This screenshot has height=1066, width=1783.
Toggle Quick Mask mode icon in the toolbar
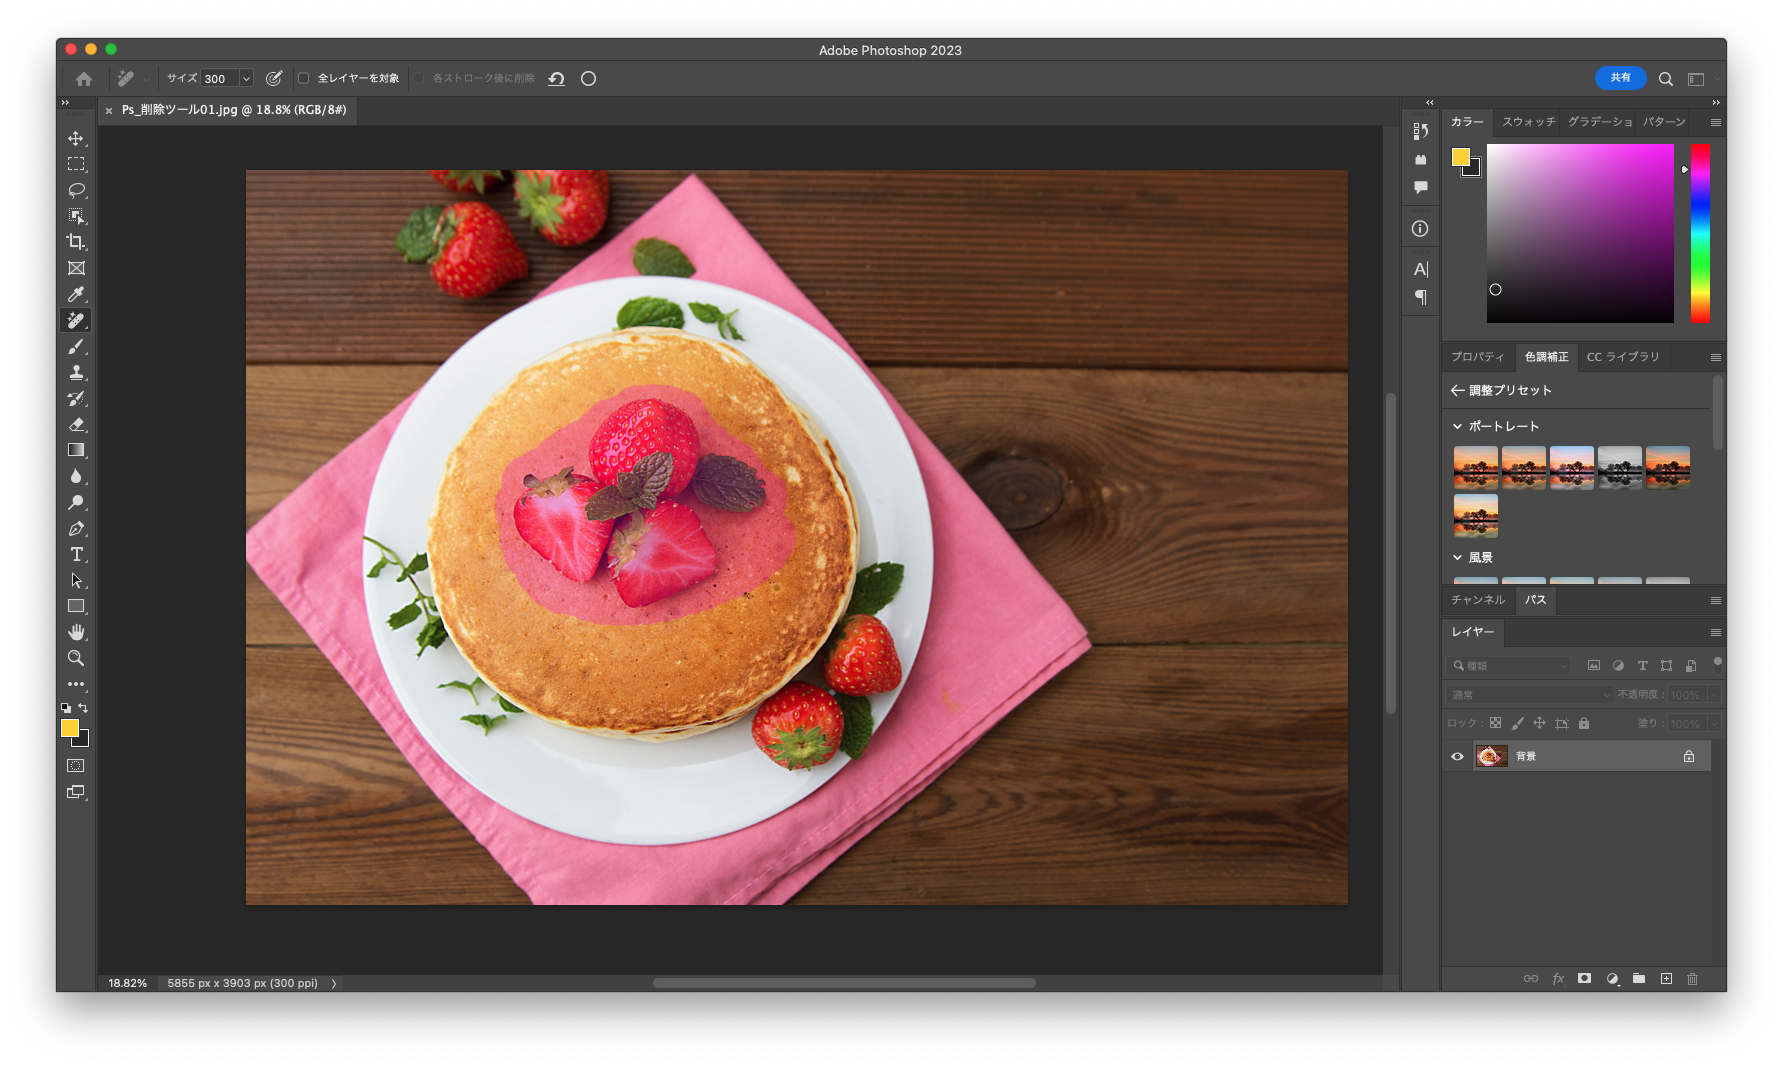76,766
